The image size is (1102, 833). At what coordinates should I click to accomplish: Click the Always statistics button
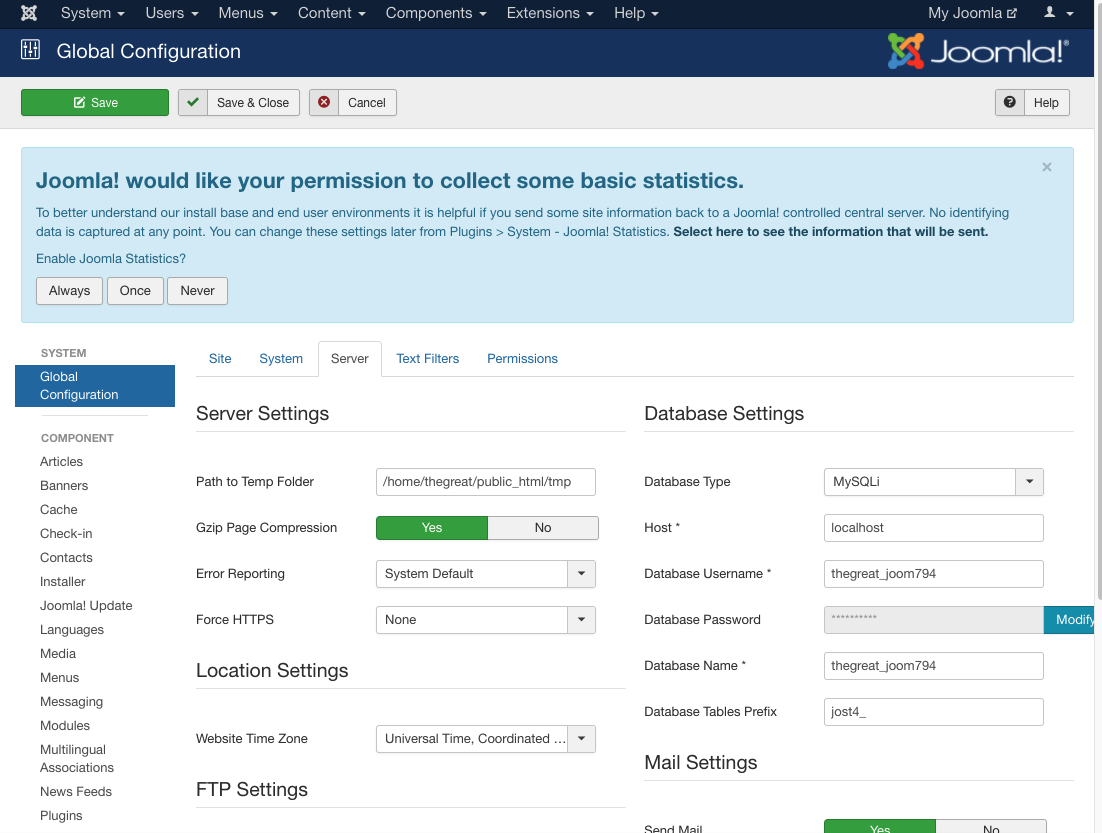[70, 291]
